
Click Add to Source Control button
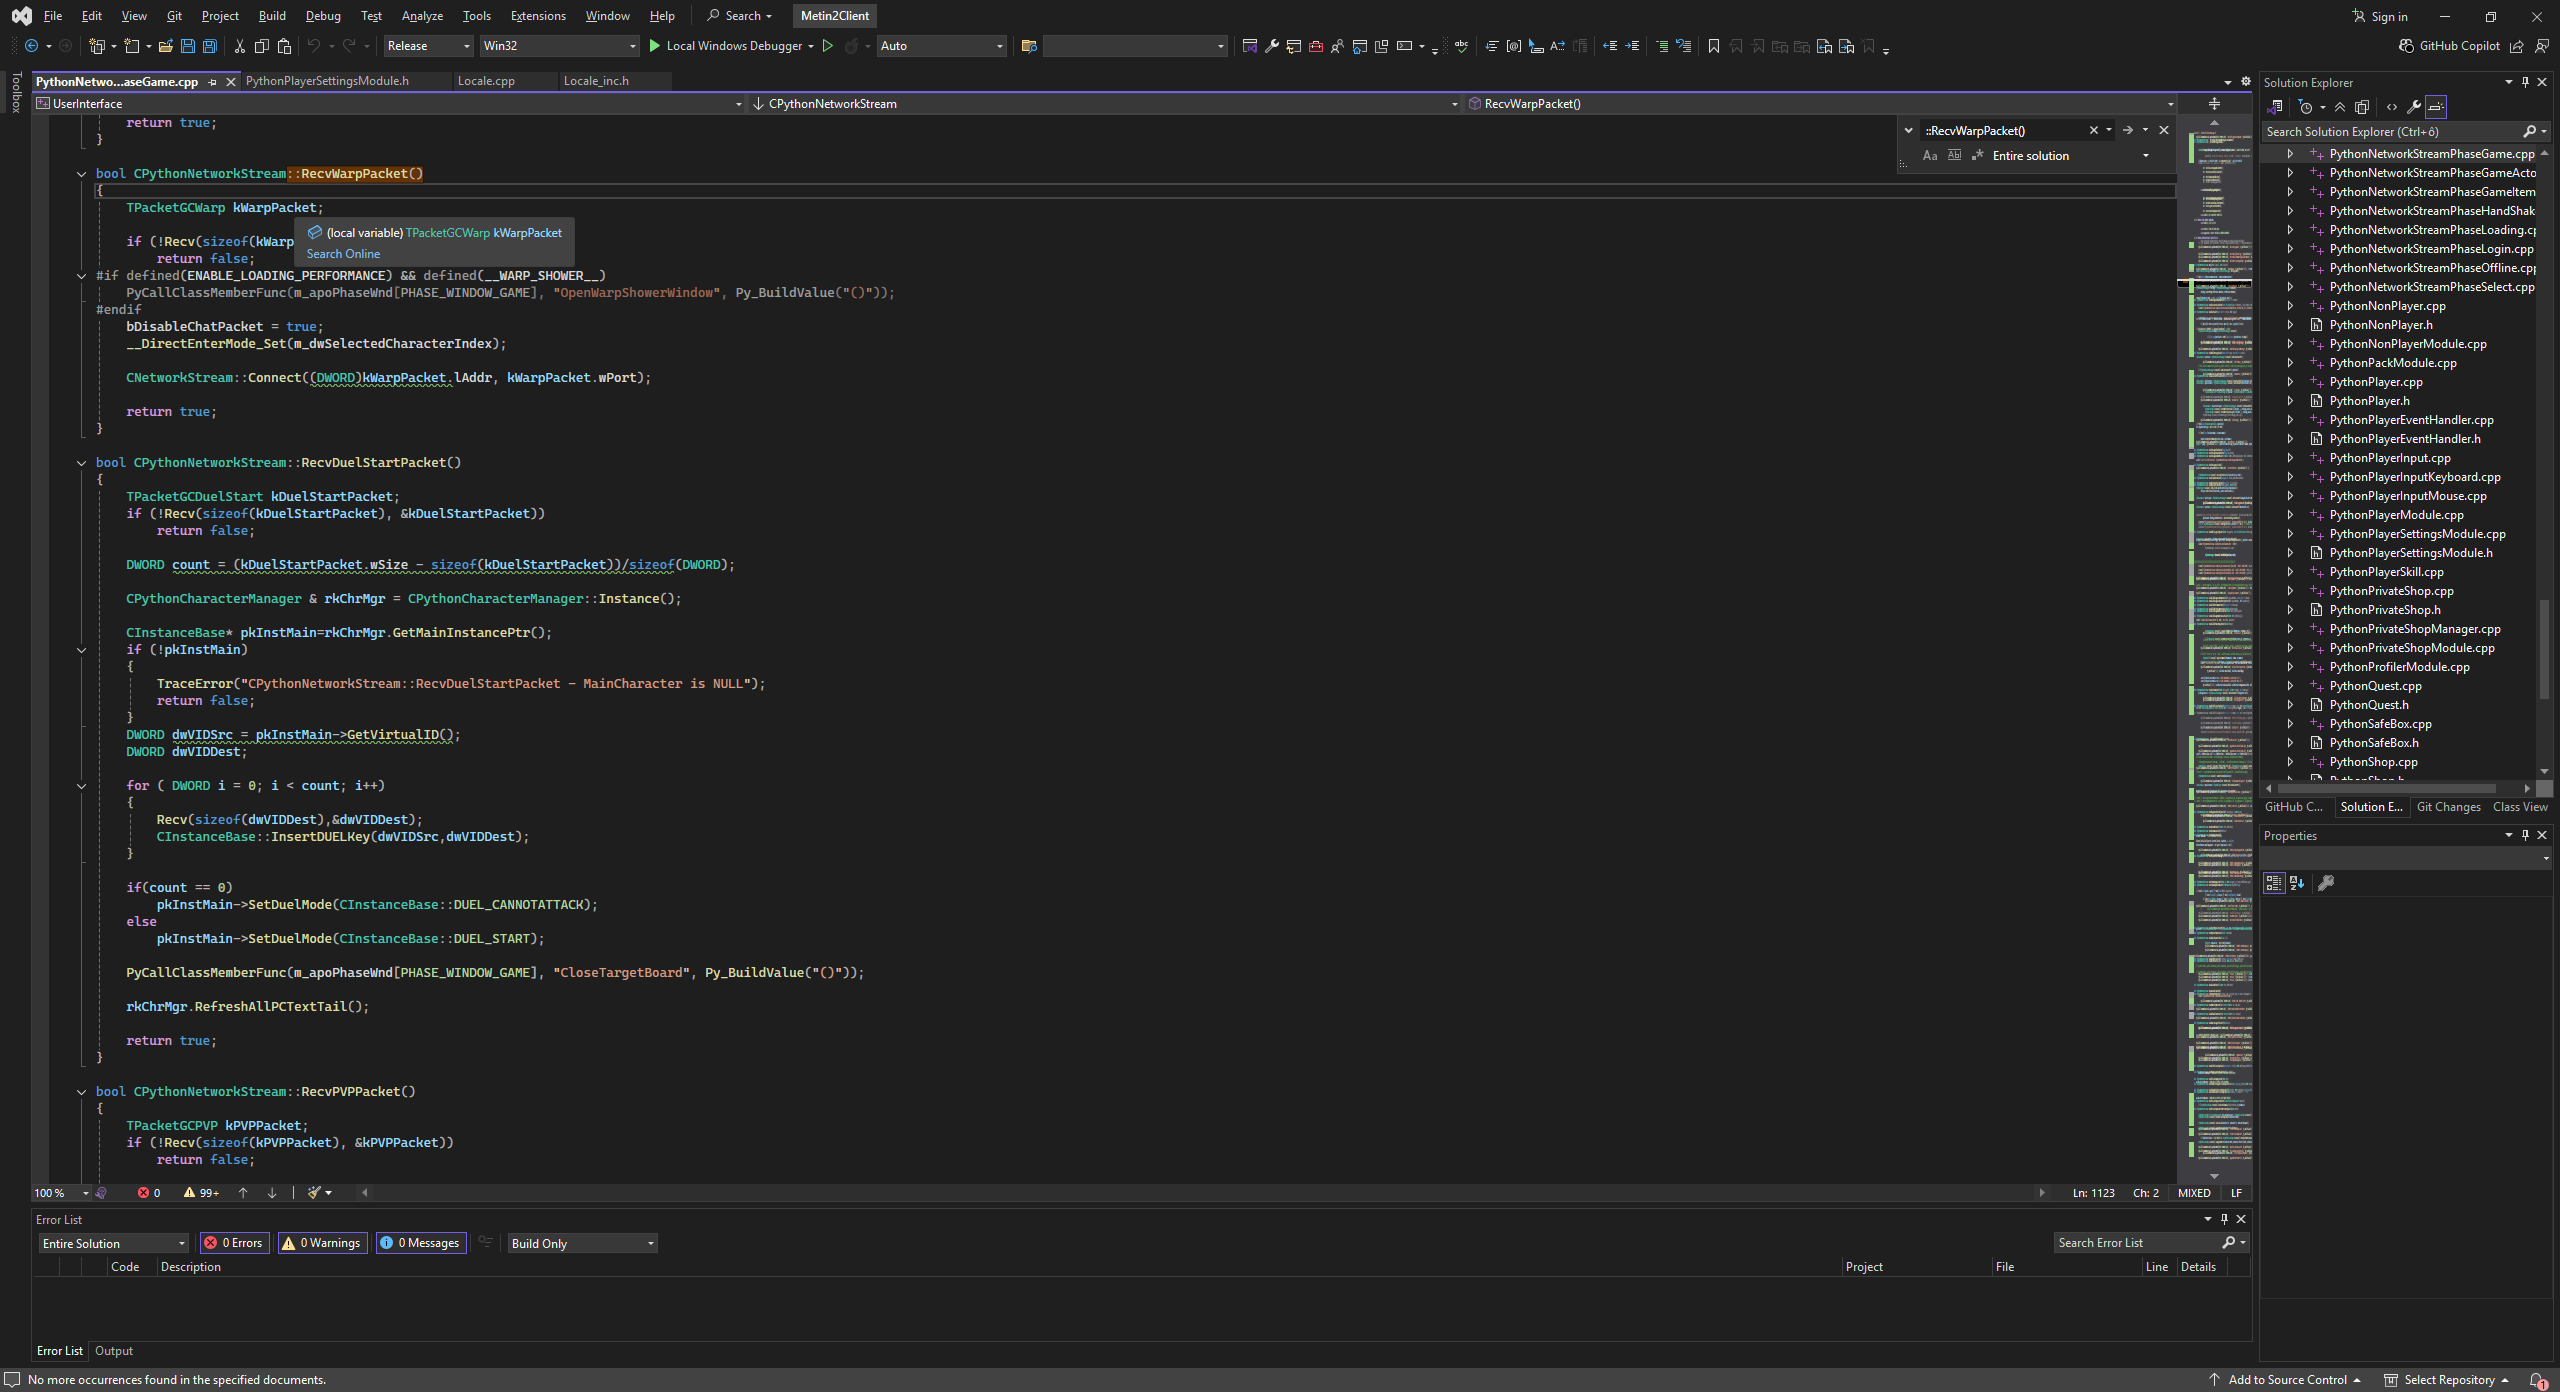tap(2287, 1380)
